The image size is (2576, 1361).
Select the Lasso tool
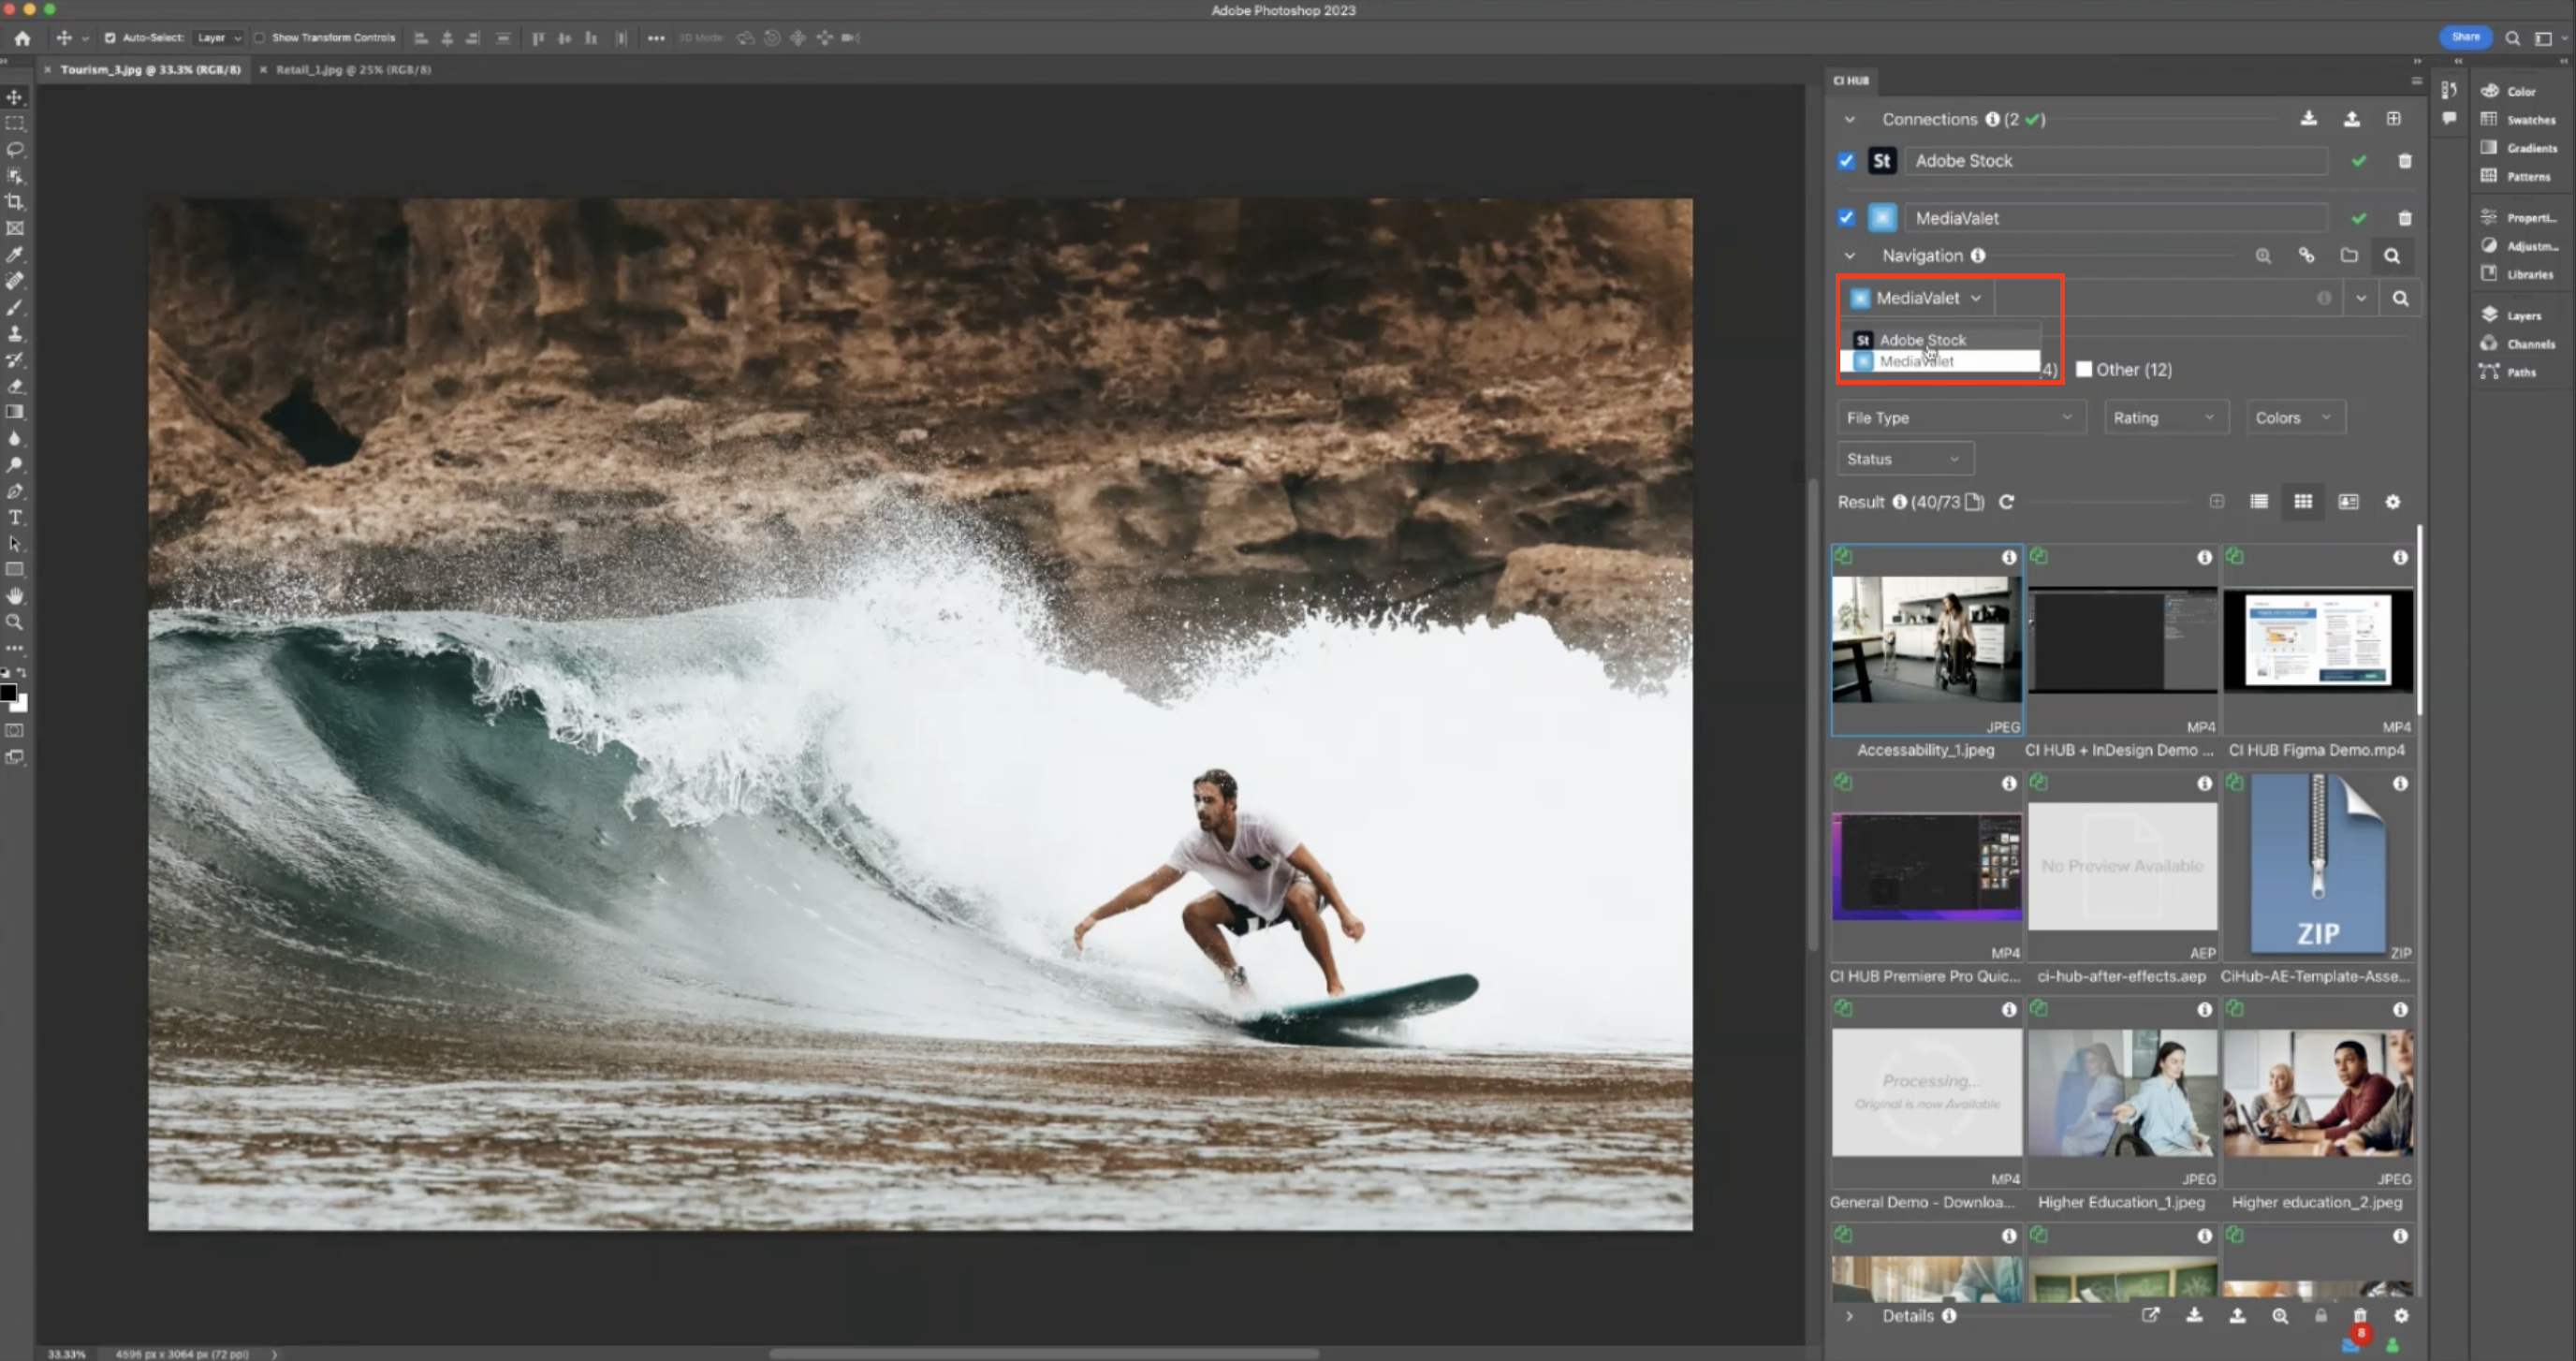(x=15, y=149)
